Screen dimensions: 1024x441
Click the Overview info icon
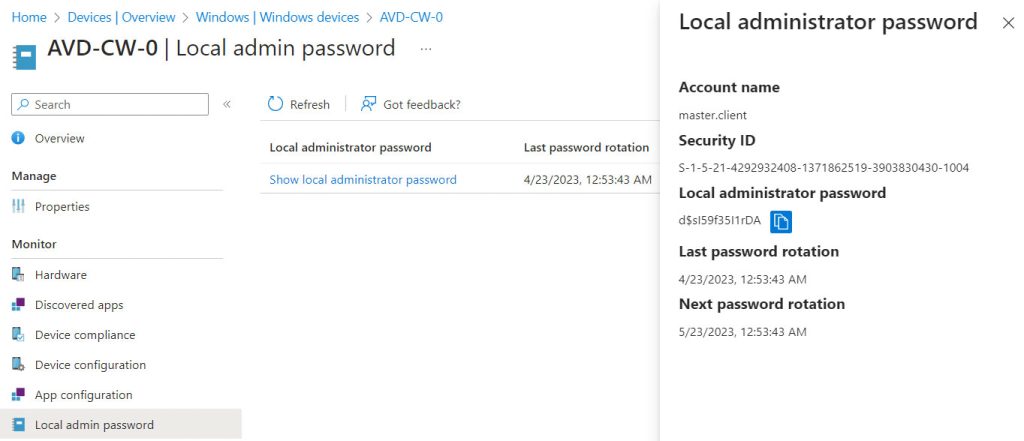pyautogui.click(x=18, y=138)
